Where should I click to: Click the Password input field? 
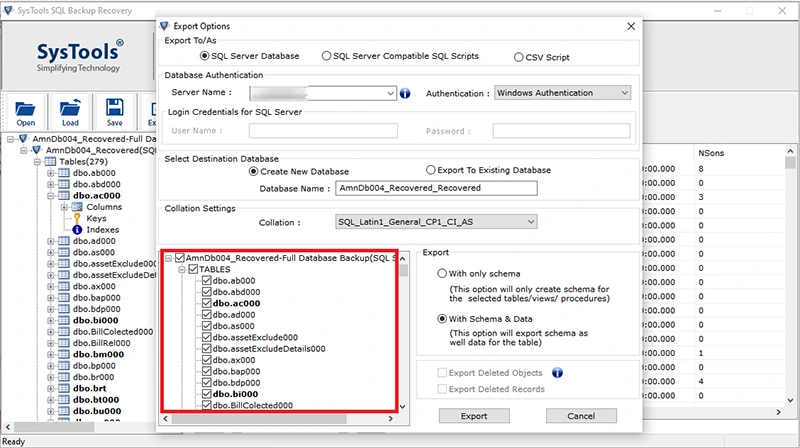tap(561, 131)
